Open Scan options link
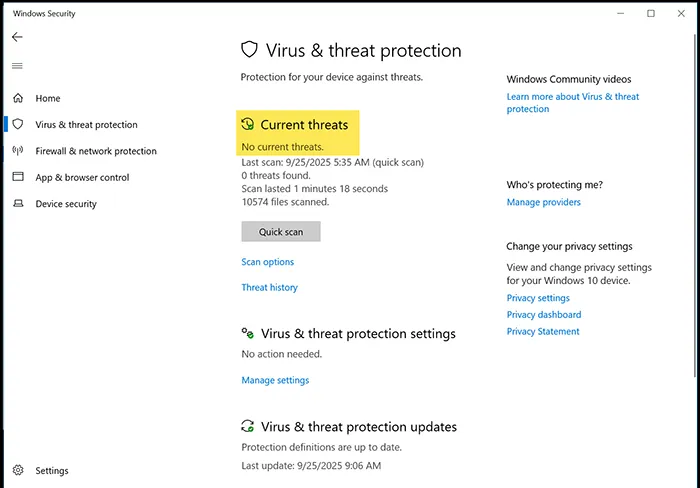The width and height of the screenshot is (700, 488). [x=268, y=262]
